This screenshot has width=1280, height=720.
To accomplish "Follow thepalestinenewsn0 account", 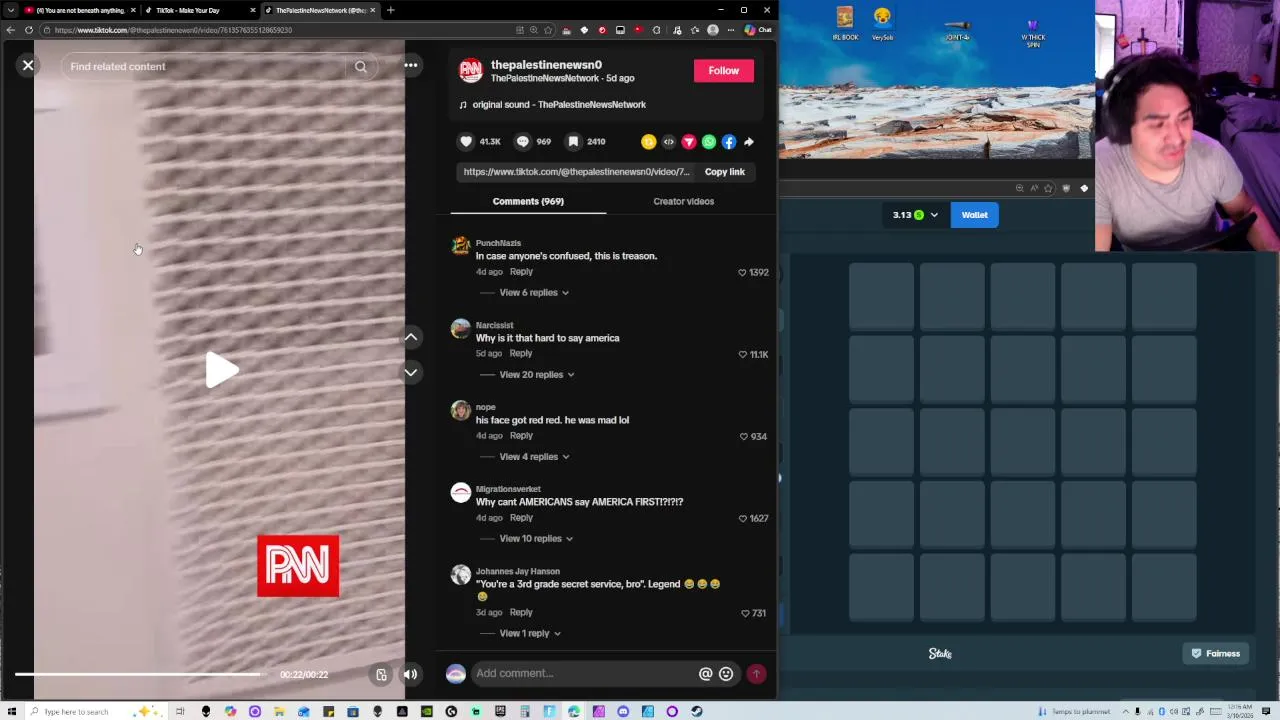I will pos(723,70).
